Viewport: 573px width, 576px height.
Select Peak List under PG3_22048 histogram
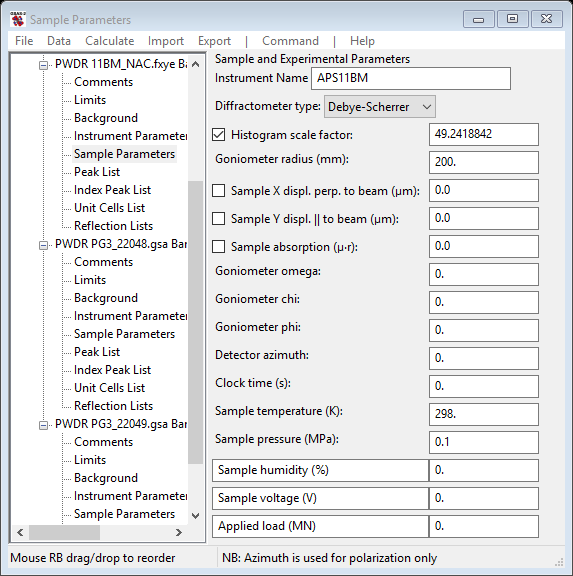point(97,352)
